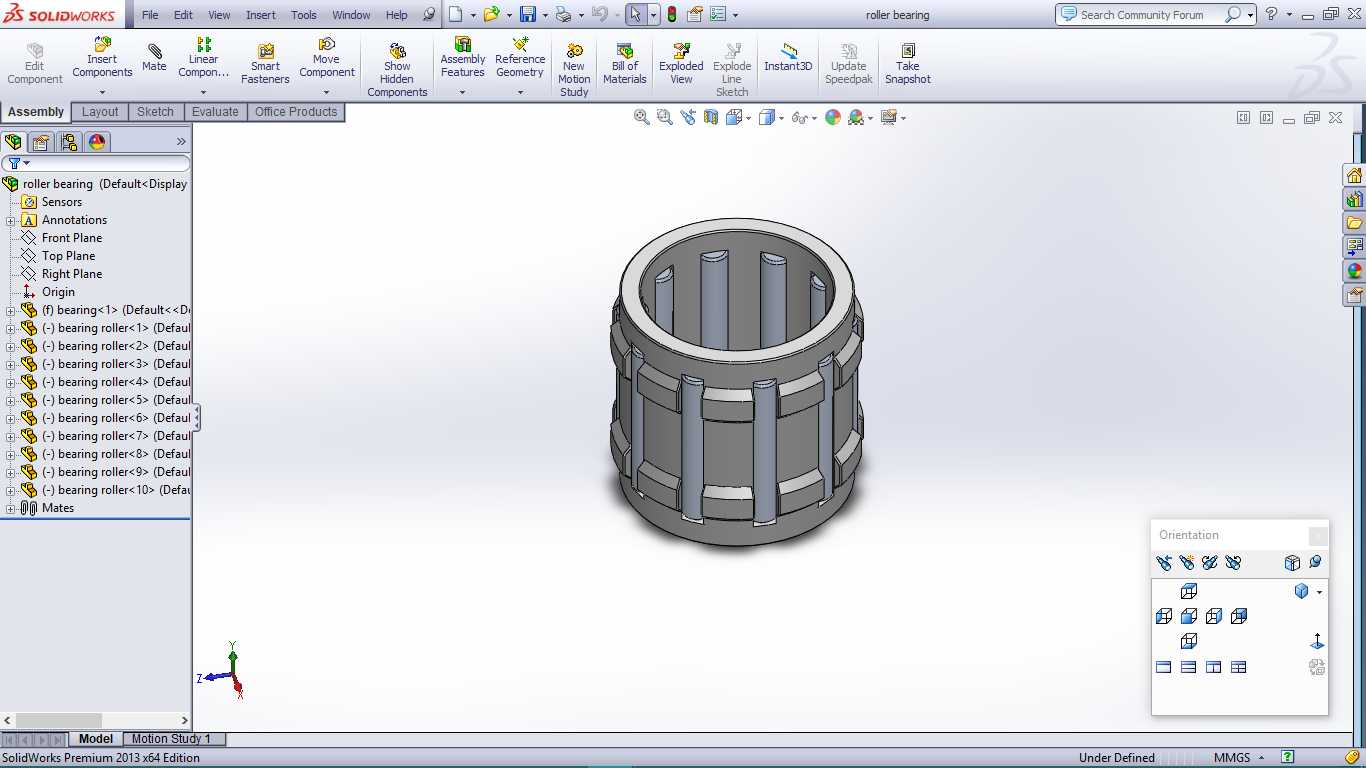This screenshot has height=768, width=1366.
Task: Click feature tree horizontal scrollbar
Action: 59,720
